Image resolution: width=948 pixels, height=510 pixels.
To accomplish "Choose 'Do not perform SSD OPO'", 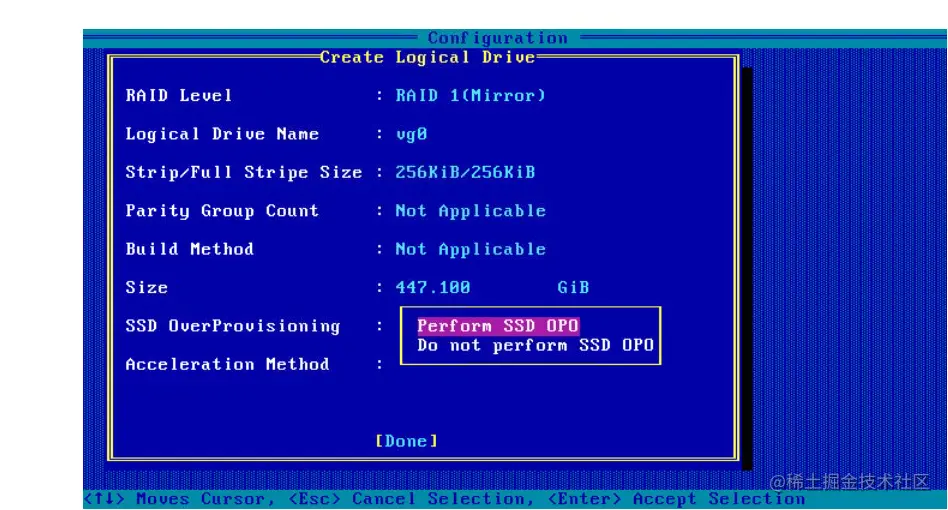I will (535, 346).
